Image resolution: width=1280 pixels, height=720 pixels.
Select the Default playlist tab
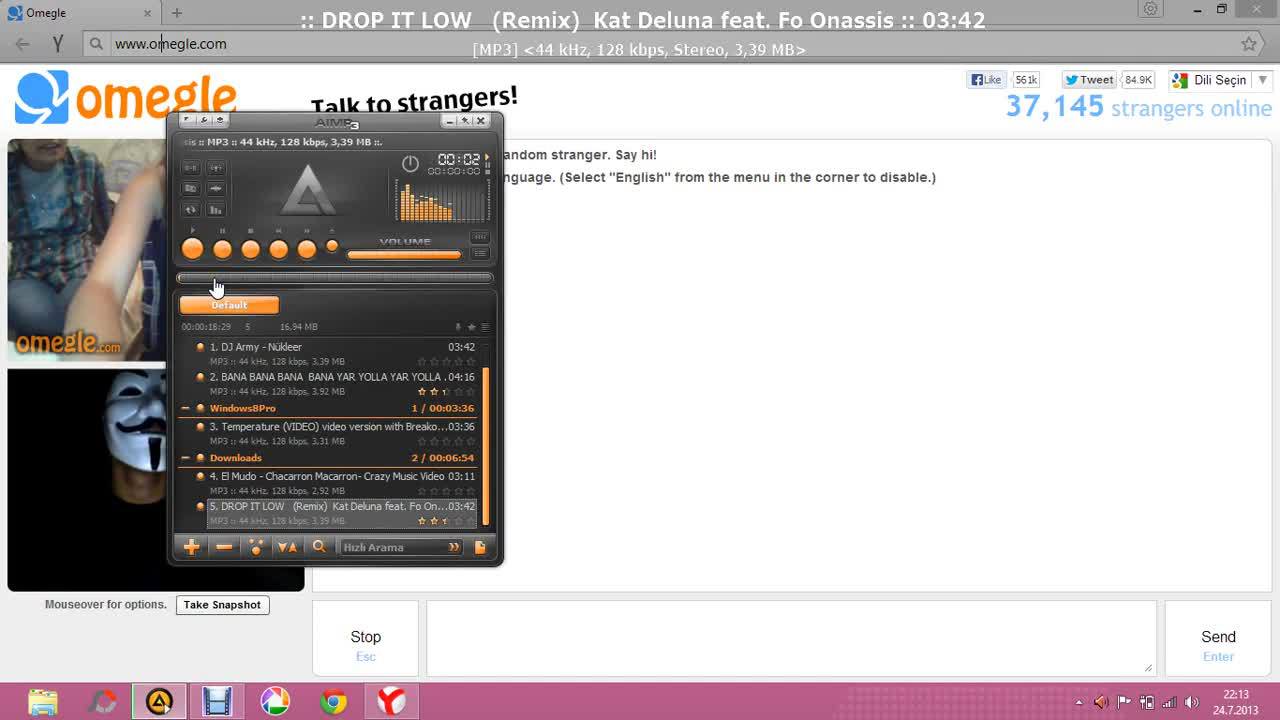[229, 305]
